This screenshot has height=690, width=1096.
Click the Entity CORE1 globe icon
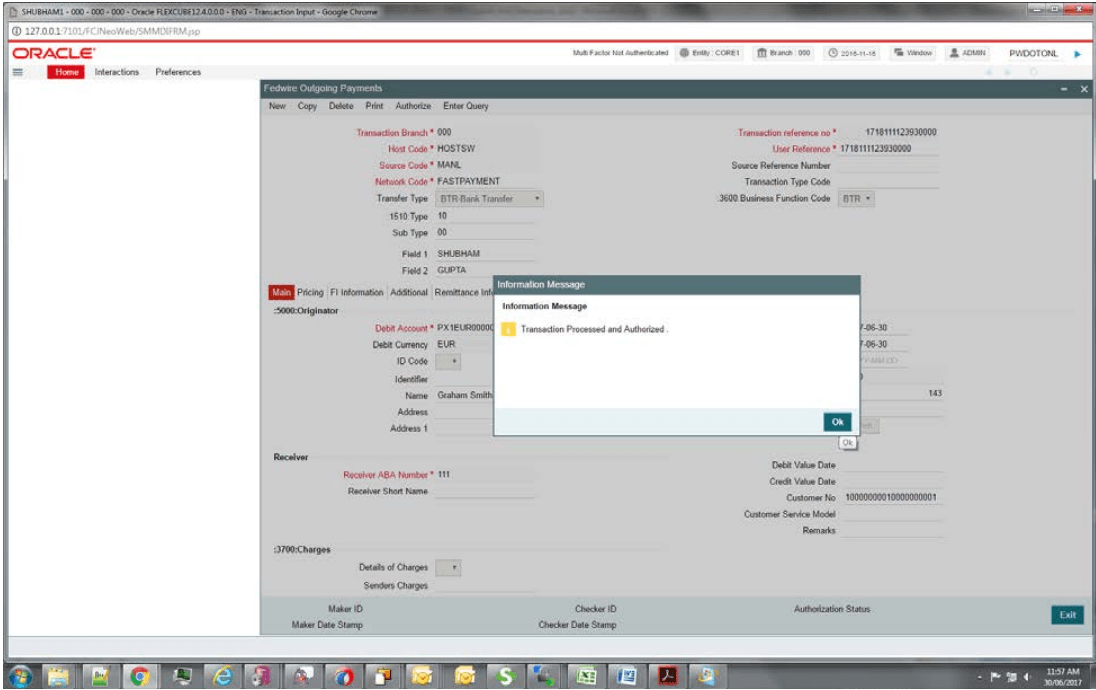click(684, 53)
